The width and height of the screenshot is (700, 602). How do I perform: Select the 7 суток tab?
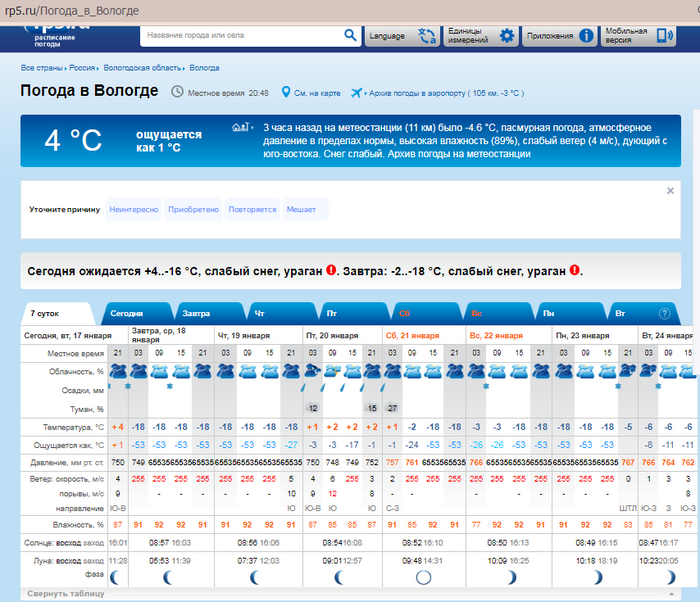(56, 314)
